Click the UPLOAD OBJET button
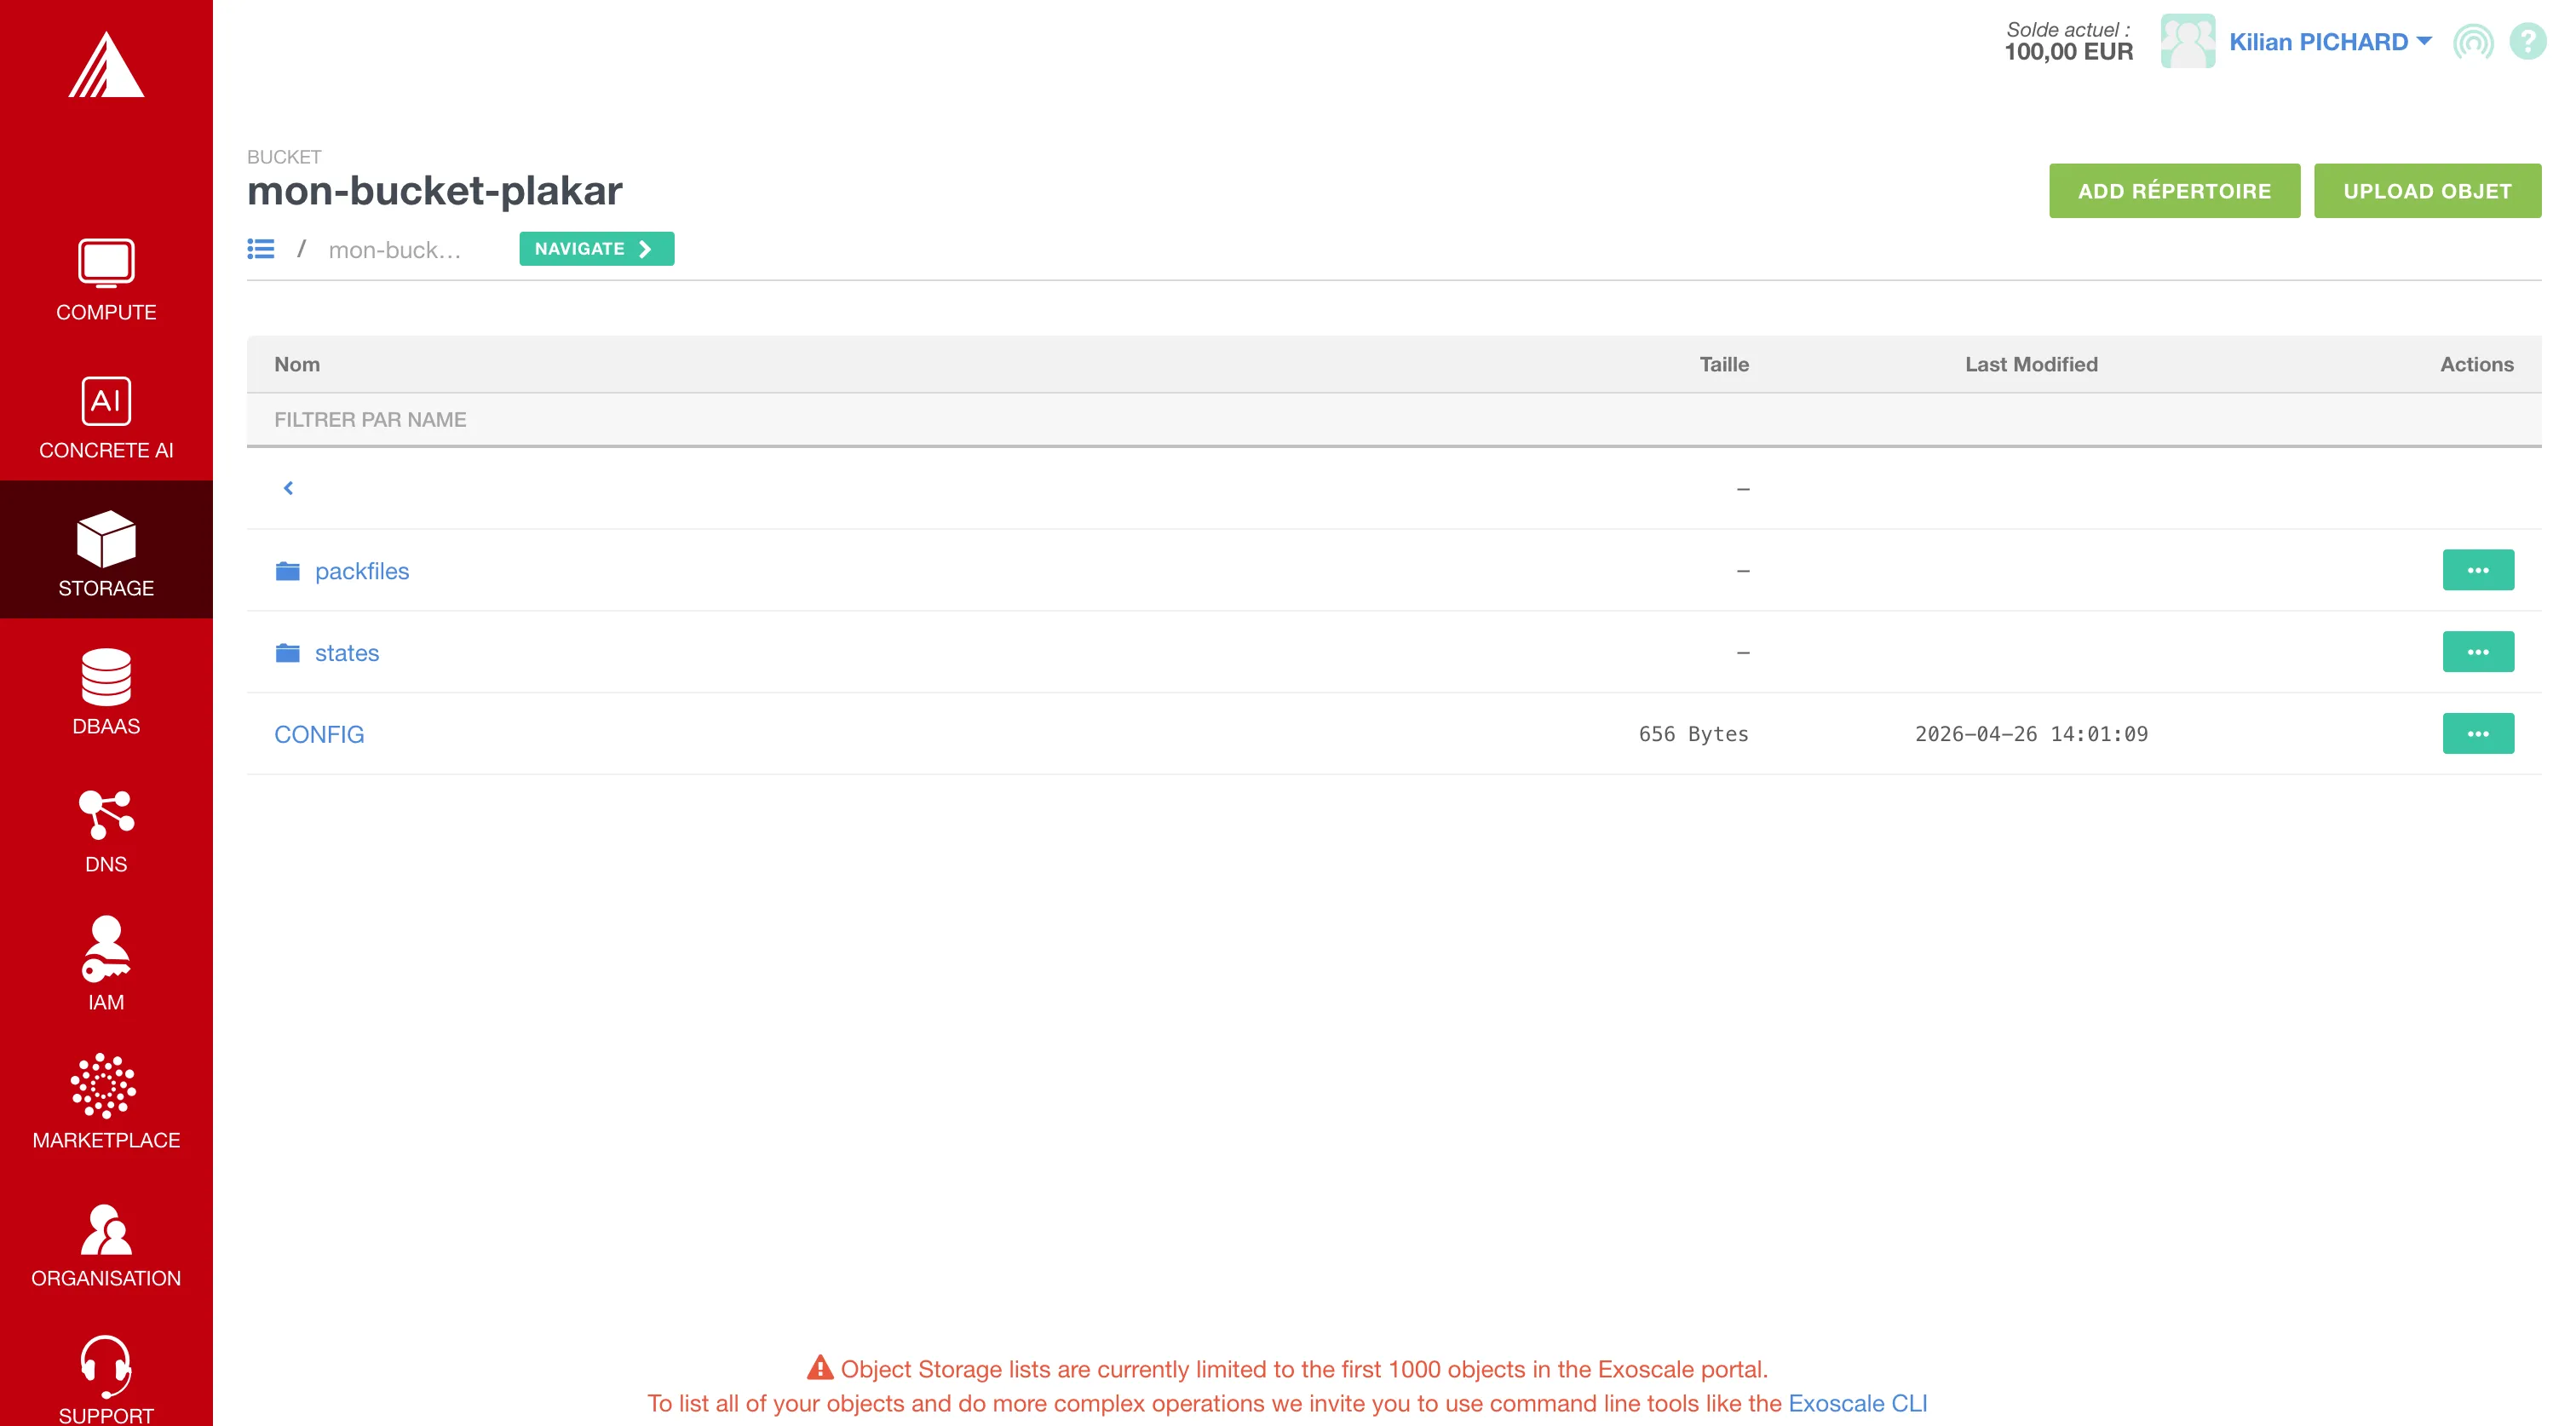2576x1426 pixels. pos(2427,191)
